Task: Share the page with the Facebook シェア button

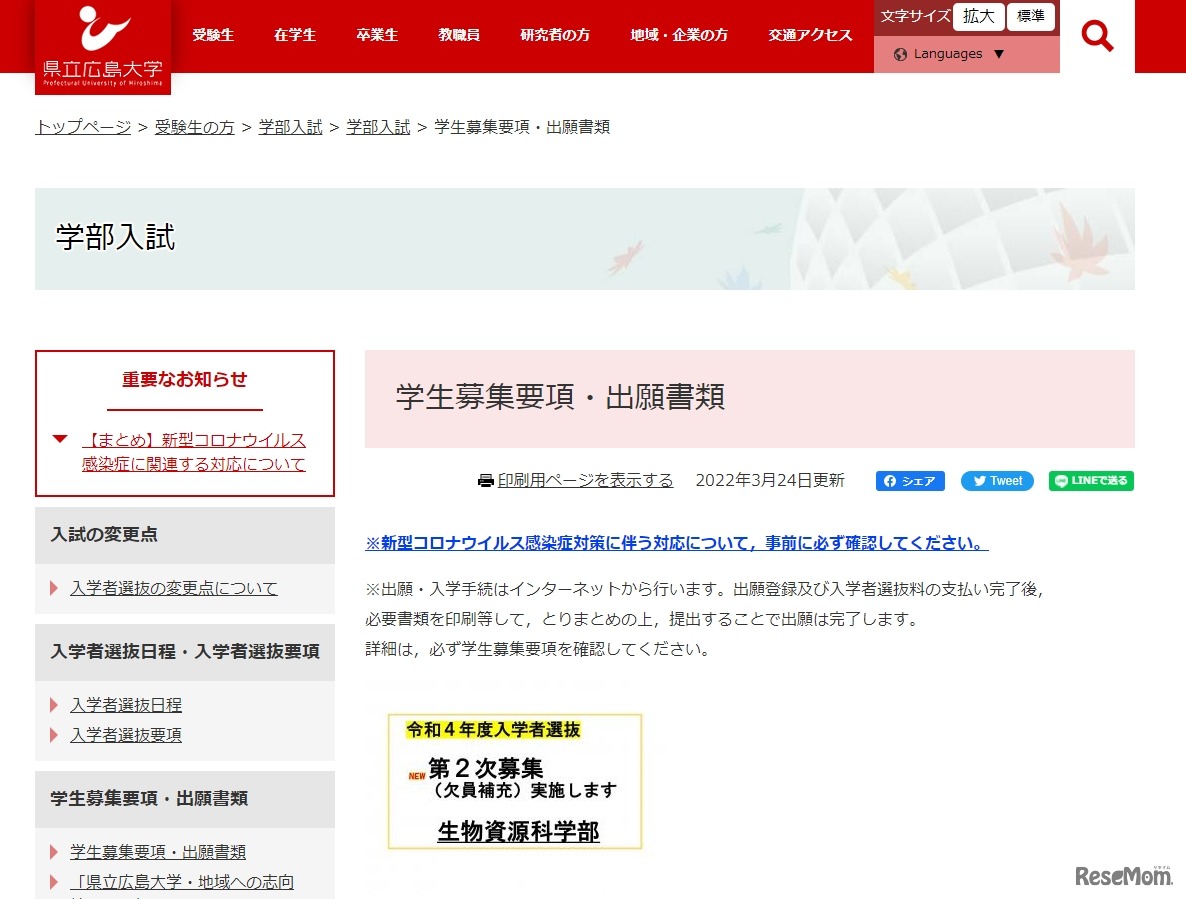Action: (909, 481)
